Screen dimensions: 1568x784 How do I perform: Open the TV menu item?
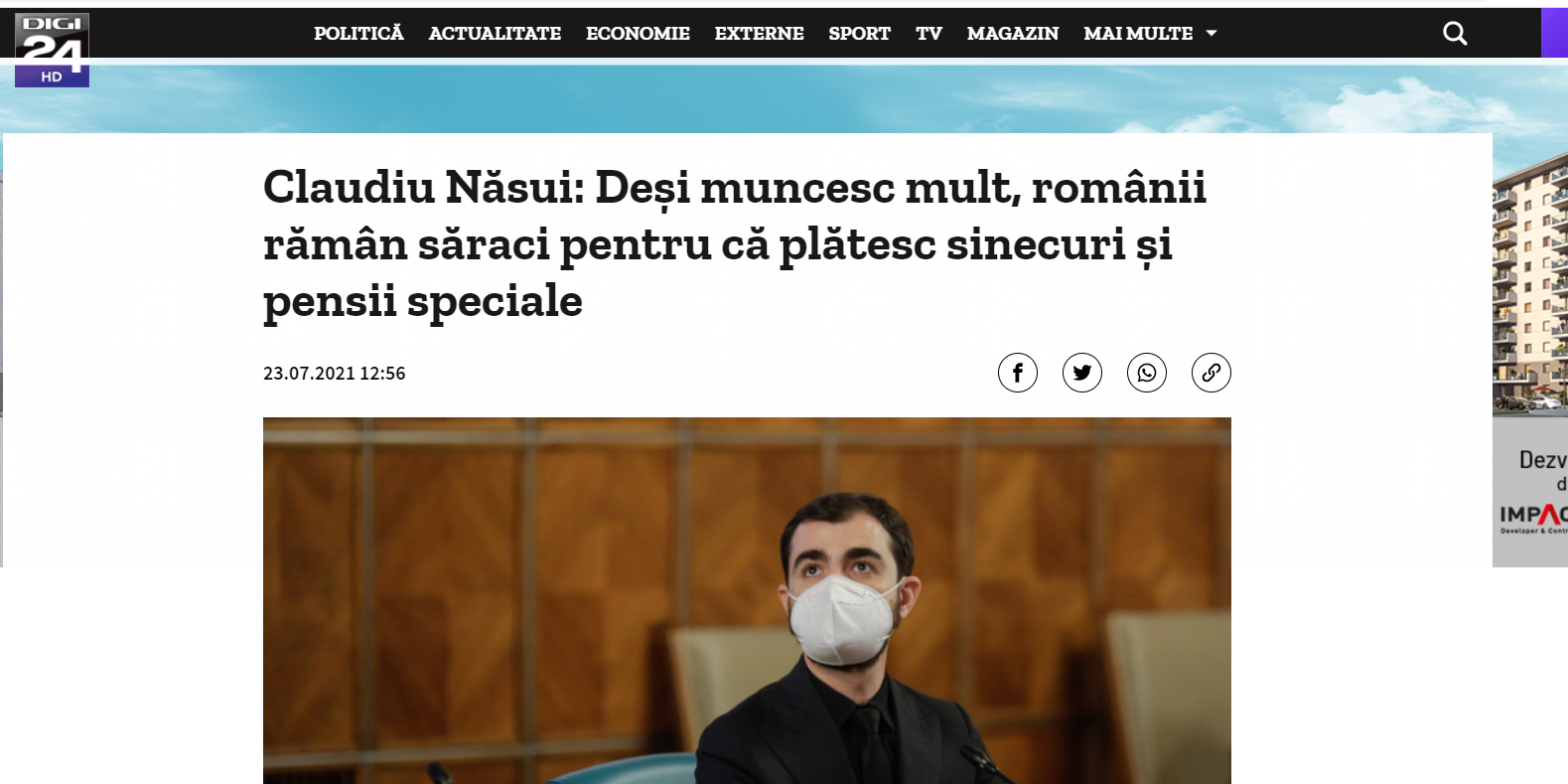pos(929,33)
